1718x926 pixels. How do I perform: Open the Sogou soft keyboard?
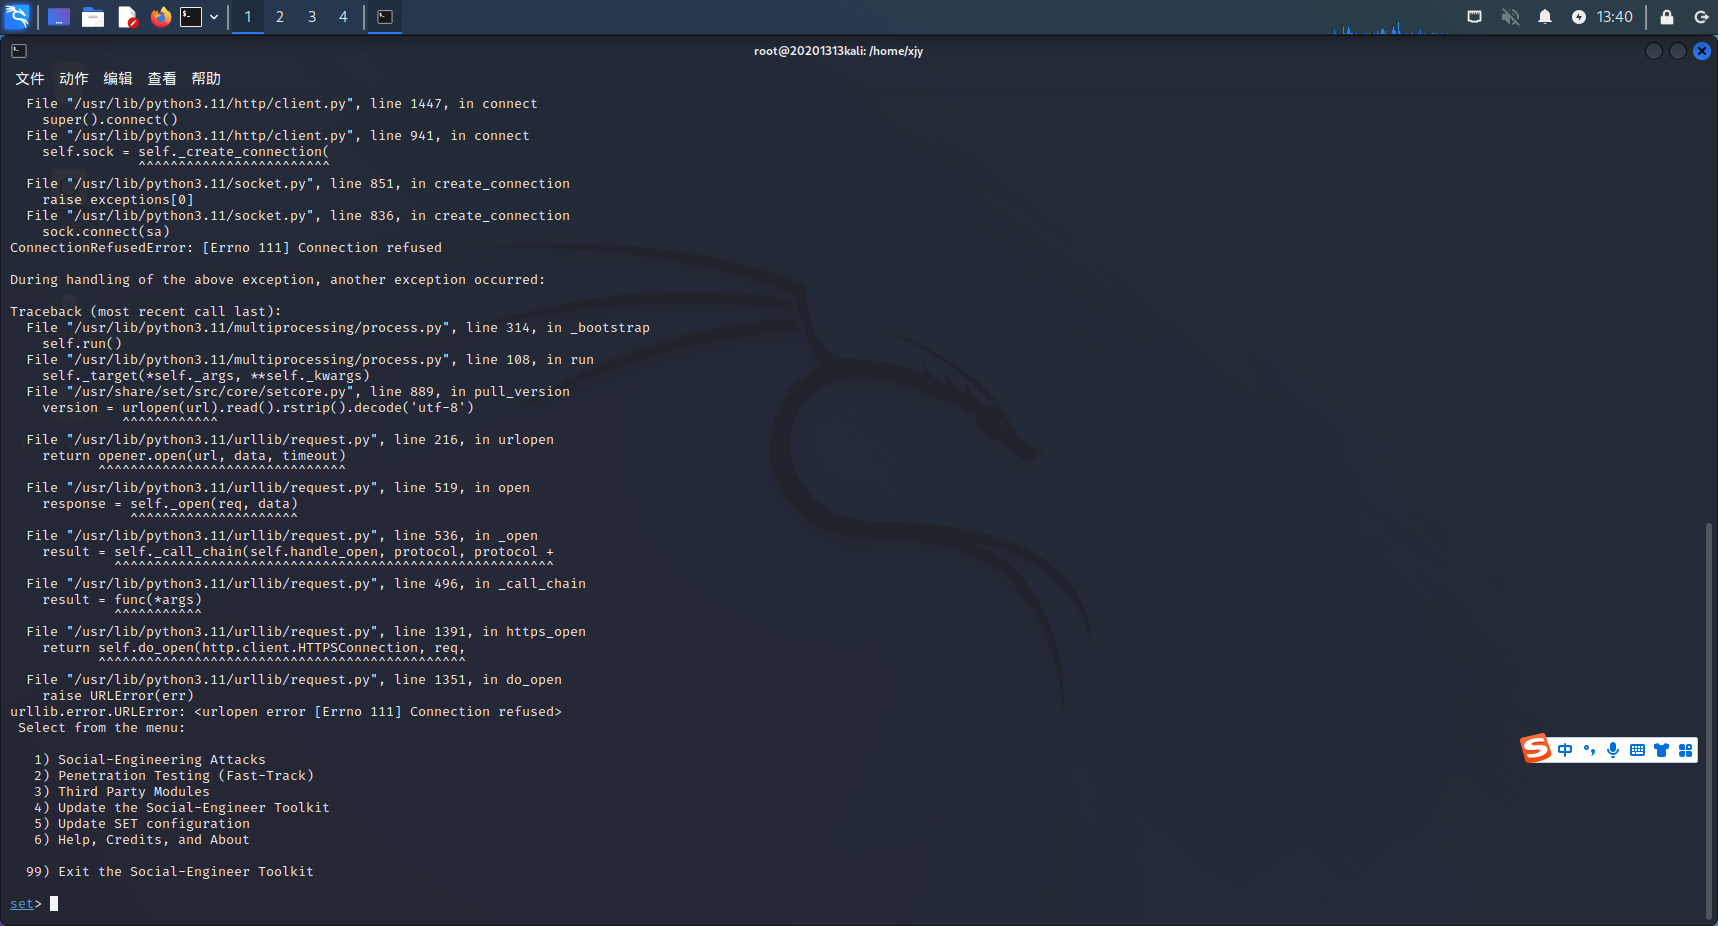coord(1637,750)
